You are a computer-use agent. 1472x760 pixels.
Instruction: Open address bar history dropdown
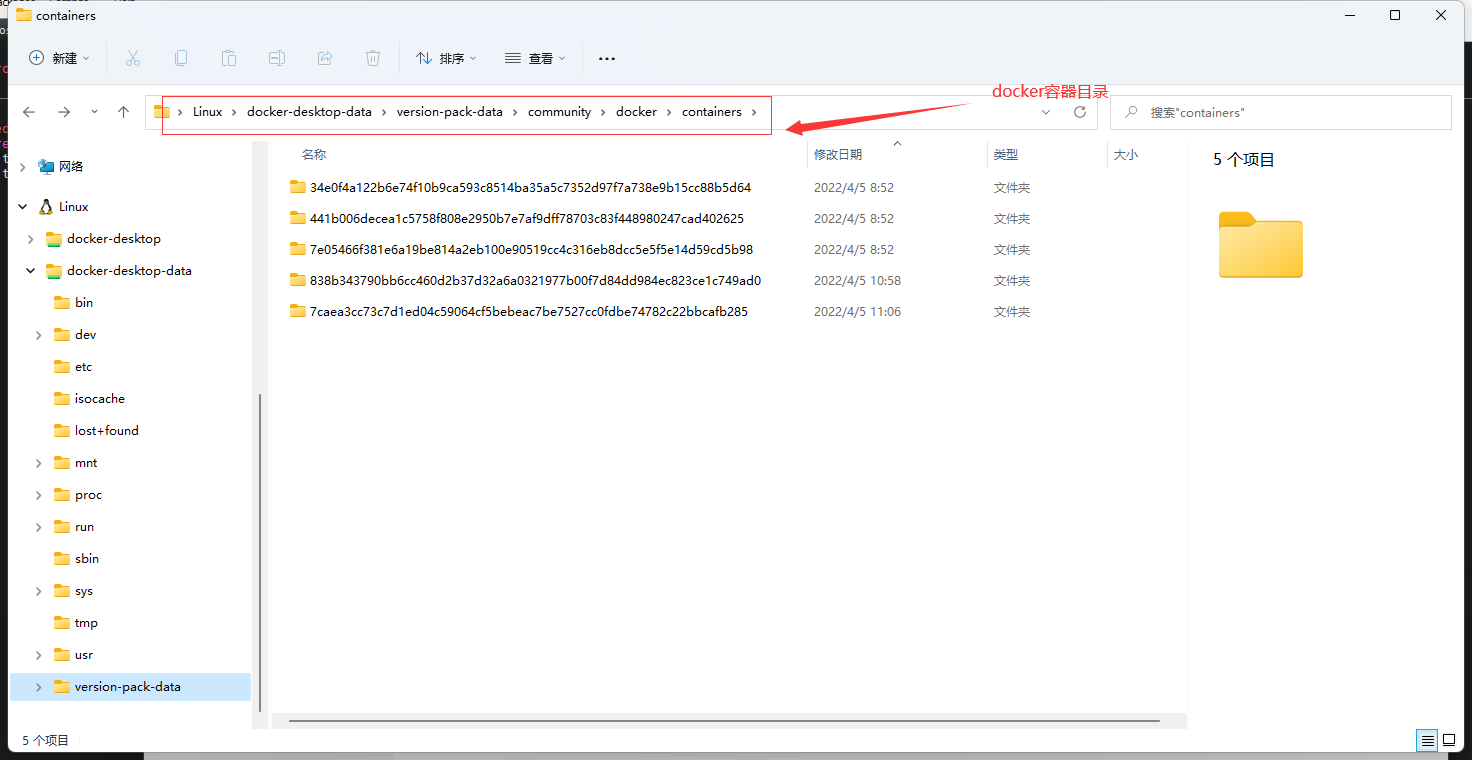[1046, 112]
